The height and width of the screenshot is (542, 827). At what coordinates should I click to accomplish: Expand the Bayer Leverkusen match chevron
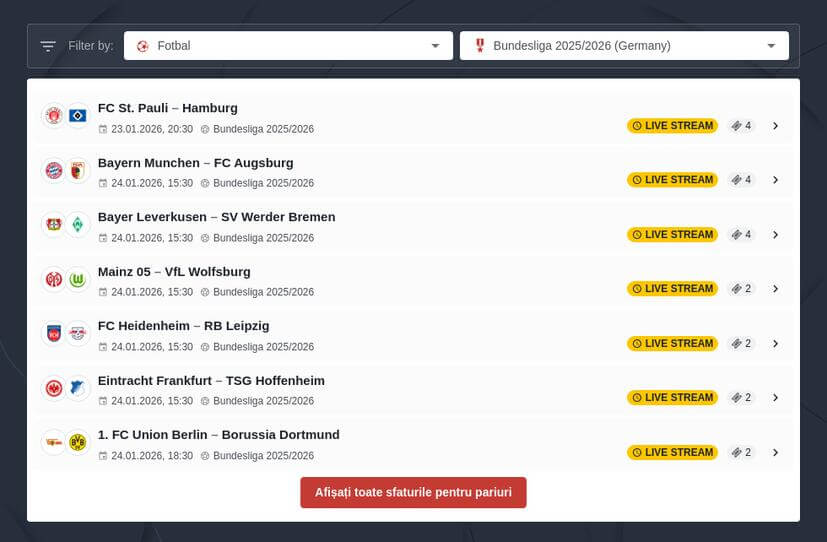pyautogui.click(x=775, y=235)
